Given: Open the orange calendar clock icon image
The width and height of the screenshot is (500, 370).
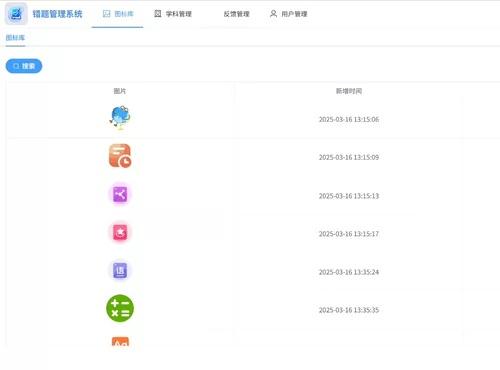Looking at the screenshot, I should 120,156.
